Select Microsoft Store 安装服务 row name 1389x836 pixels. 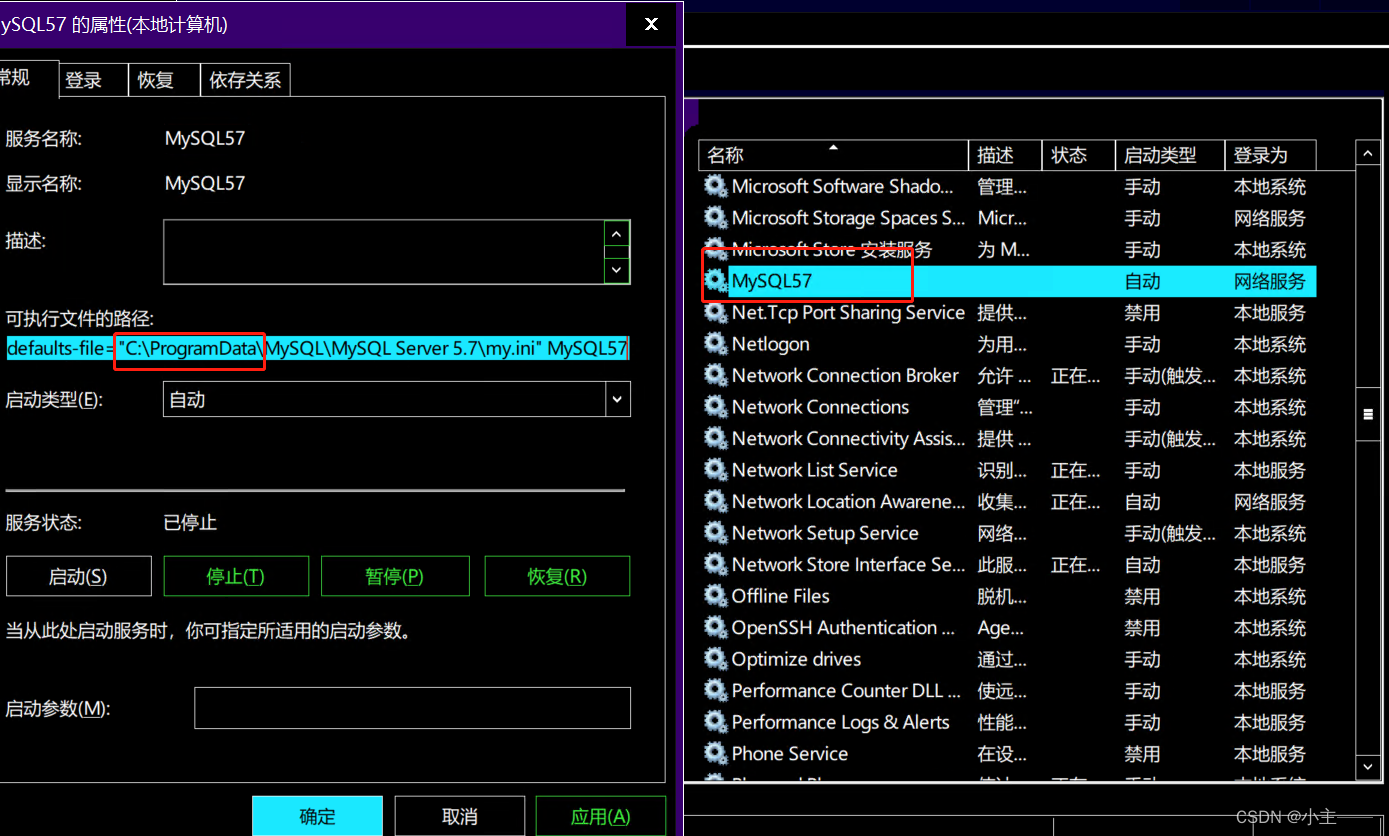point(832,250)
